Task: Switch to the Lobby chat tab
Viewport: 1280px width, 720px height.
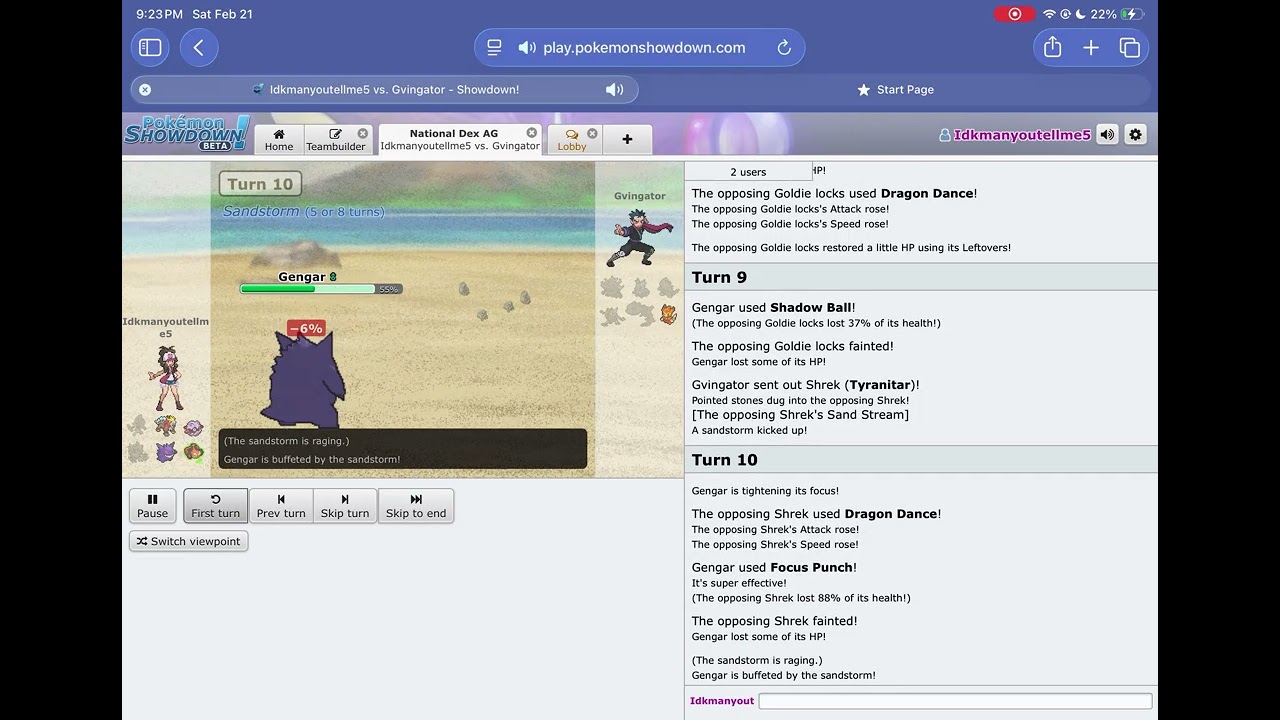Action: pos(572,140)
